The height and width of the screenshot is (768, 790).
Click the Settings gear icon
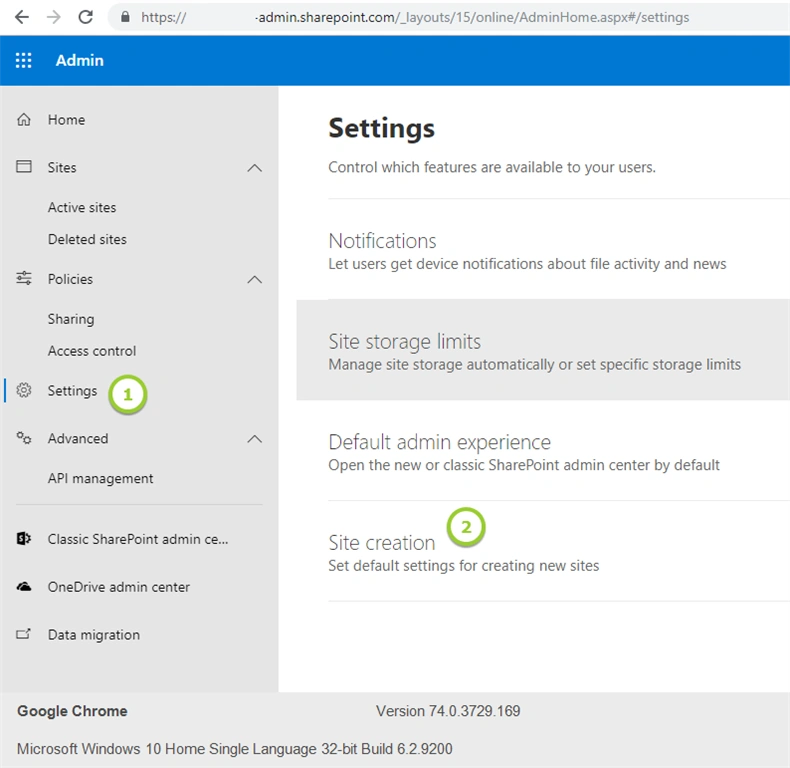(24, 390)
